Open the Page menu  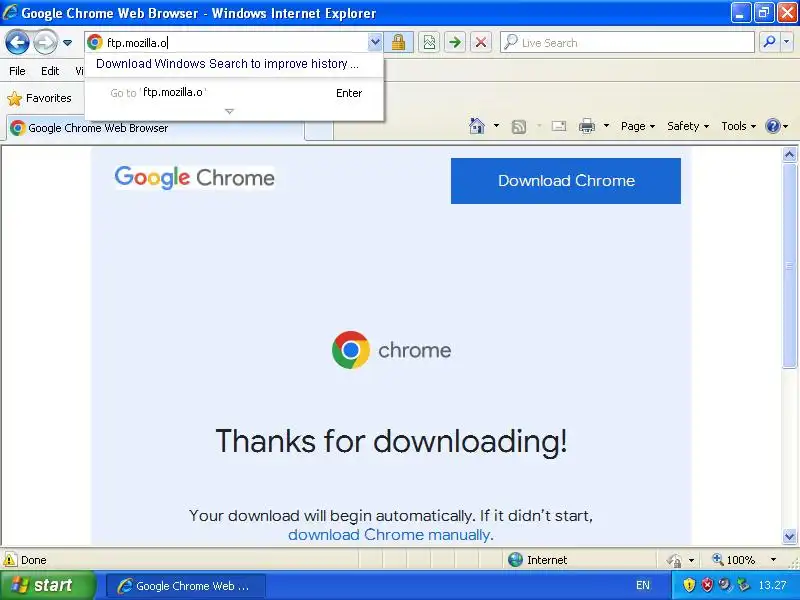638,126
